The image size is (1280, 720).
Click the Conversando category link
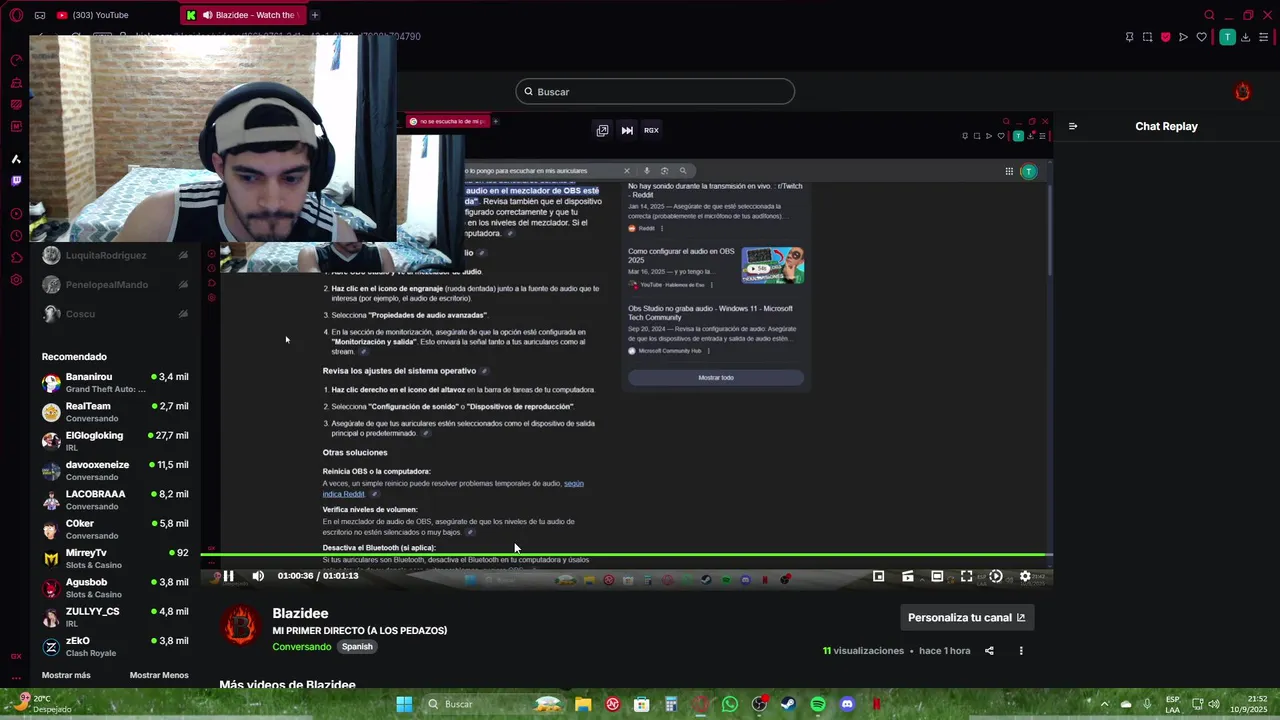coord(301,647)
